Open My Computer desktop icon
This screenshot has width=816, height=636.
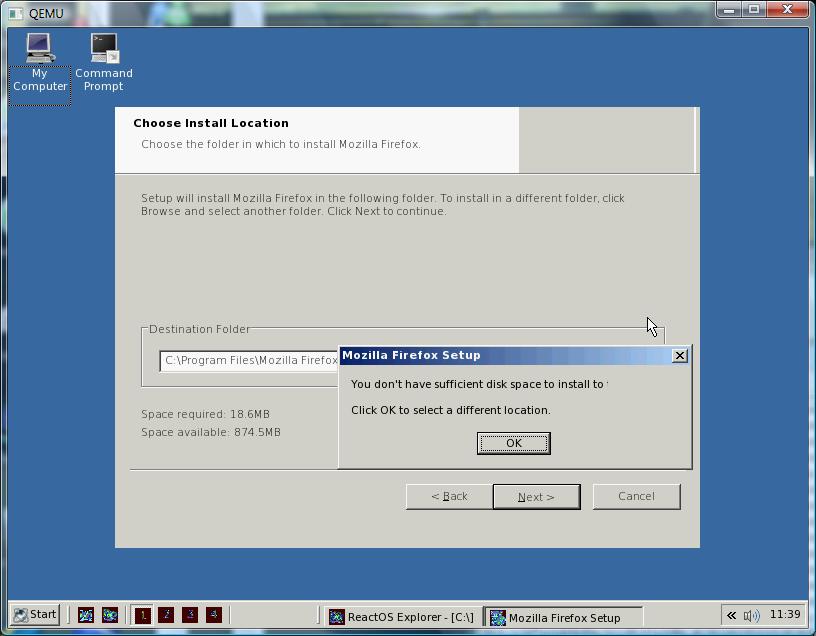point(39,62)
